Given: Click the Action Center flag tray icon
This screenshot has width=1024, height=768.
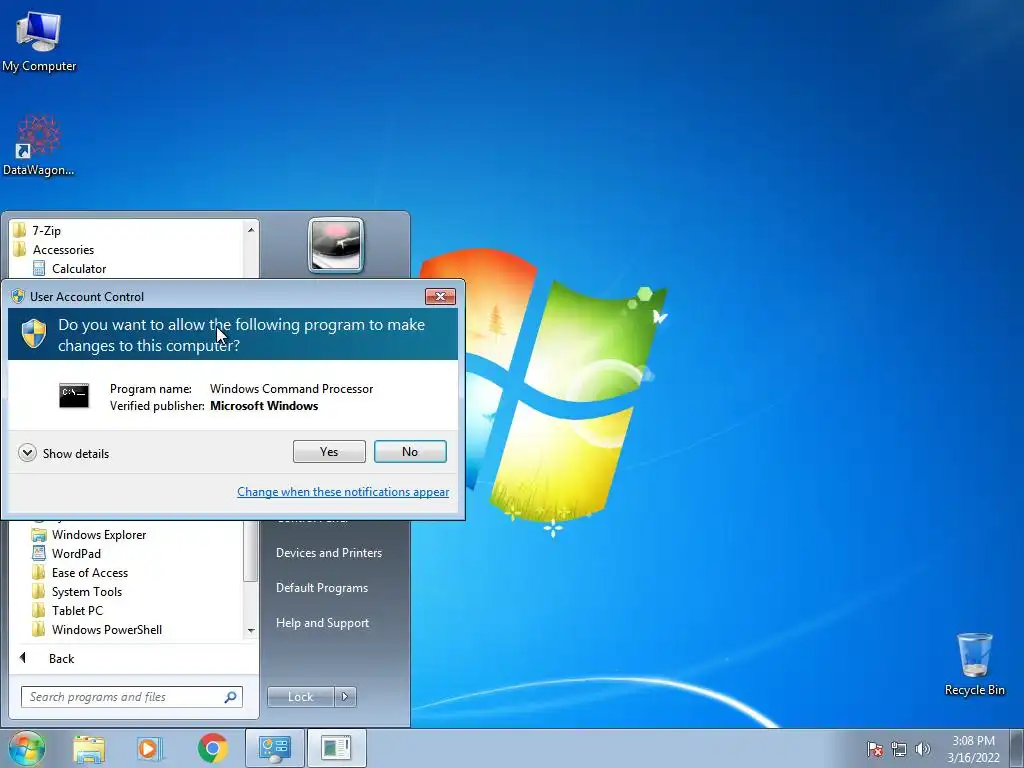Looking at the screenshot, I should point(875,749).
